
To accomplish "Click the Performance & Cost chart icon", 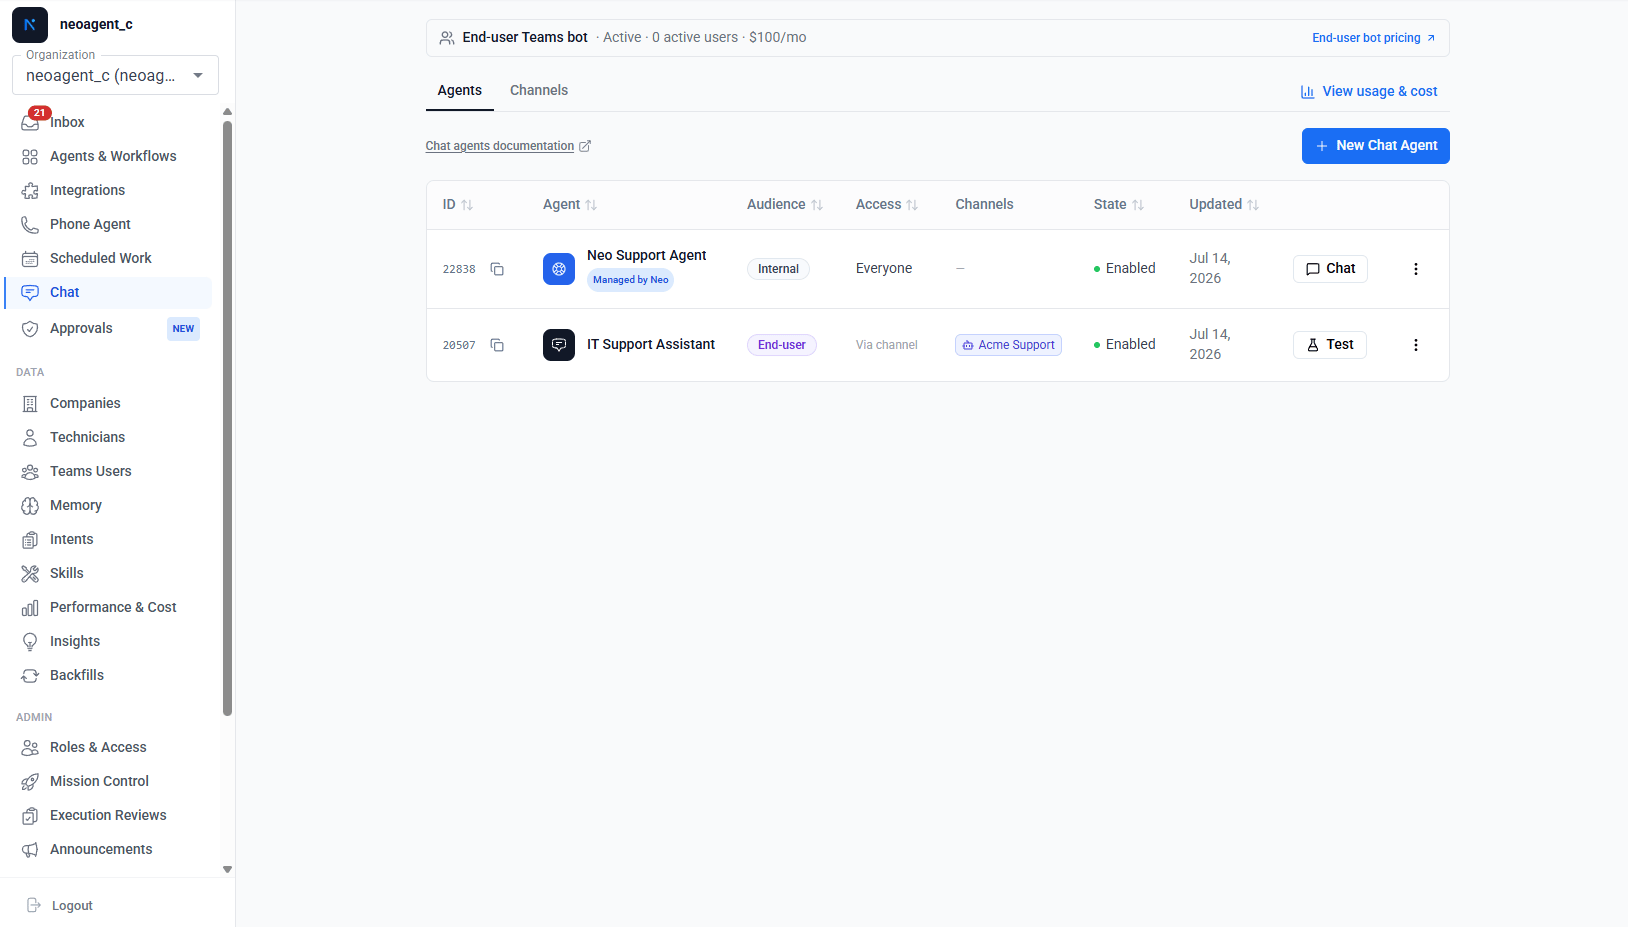I will click(x=30, y=608).
